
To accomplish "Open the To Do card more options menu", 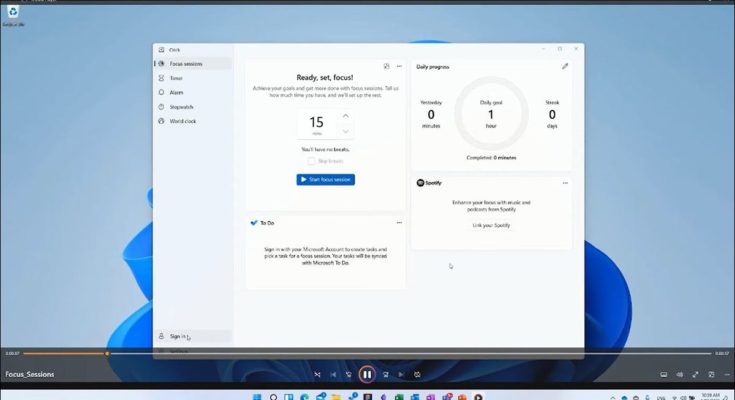I will [399, 222].
